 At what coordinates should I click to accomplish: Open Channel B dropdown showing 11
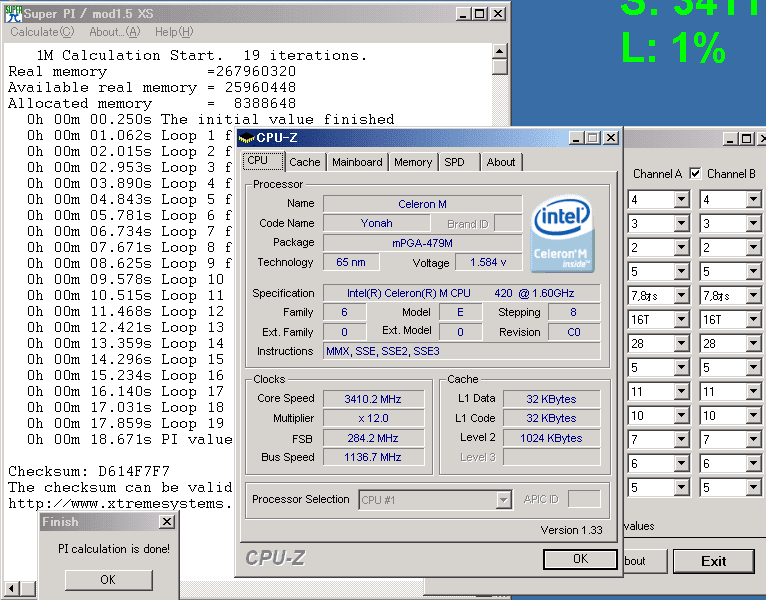coord(753,391)
